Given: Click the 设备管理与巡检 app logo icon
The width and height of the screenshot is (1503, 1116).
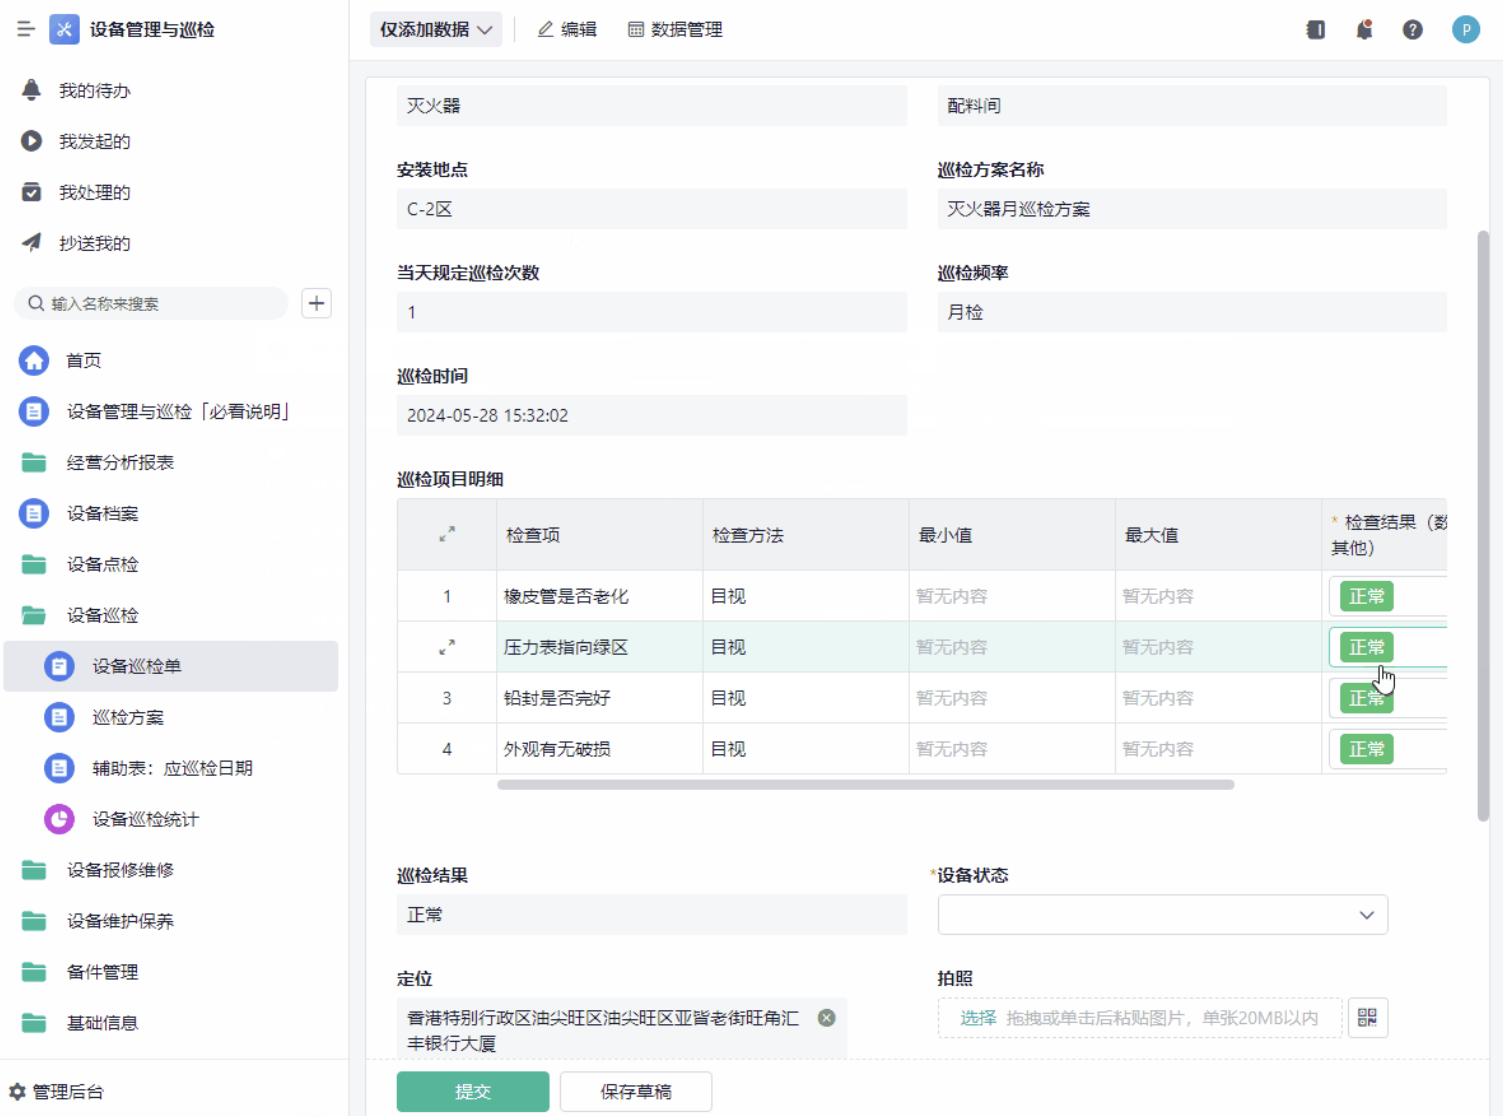Looking at the screenshot, I should point(64,30).
